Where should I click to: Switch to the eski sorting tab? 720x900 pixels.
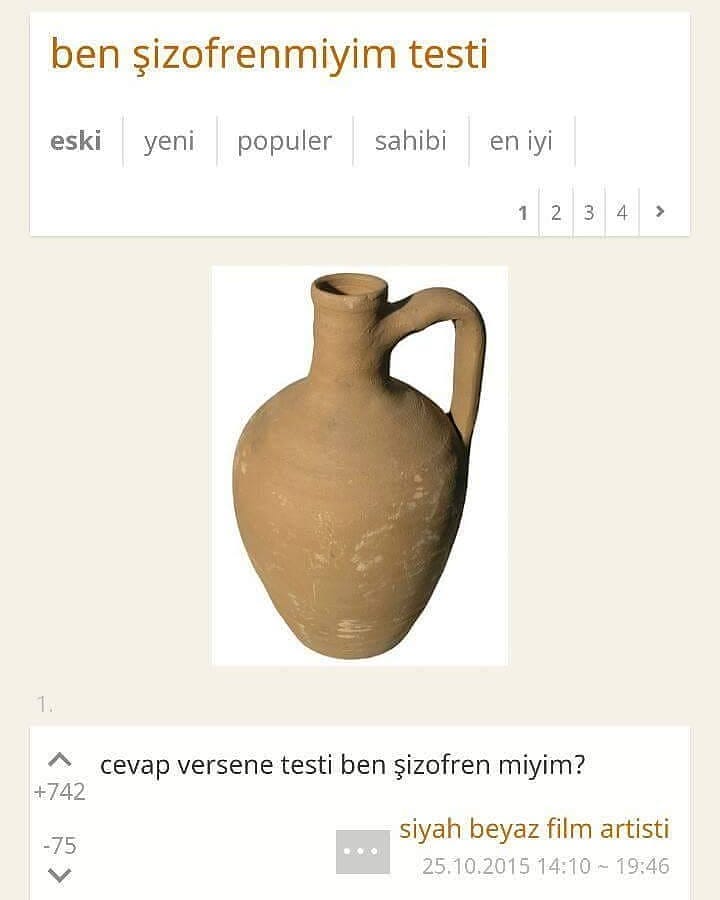76,141
